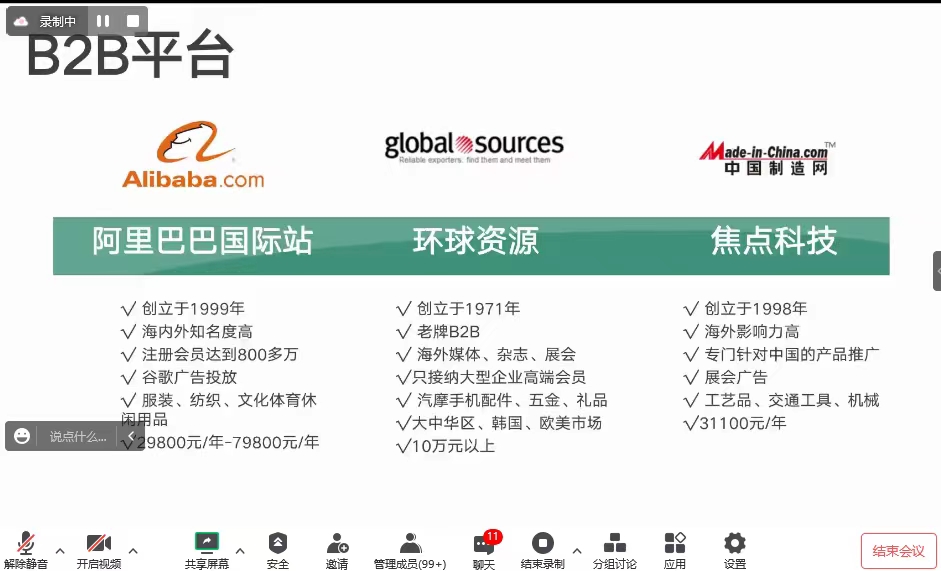Turn on camera with 开启视频

tap(98, 549)
